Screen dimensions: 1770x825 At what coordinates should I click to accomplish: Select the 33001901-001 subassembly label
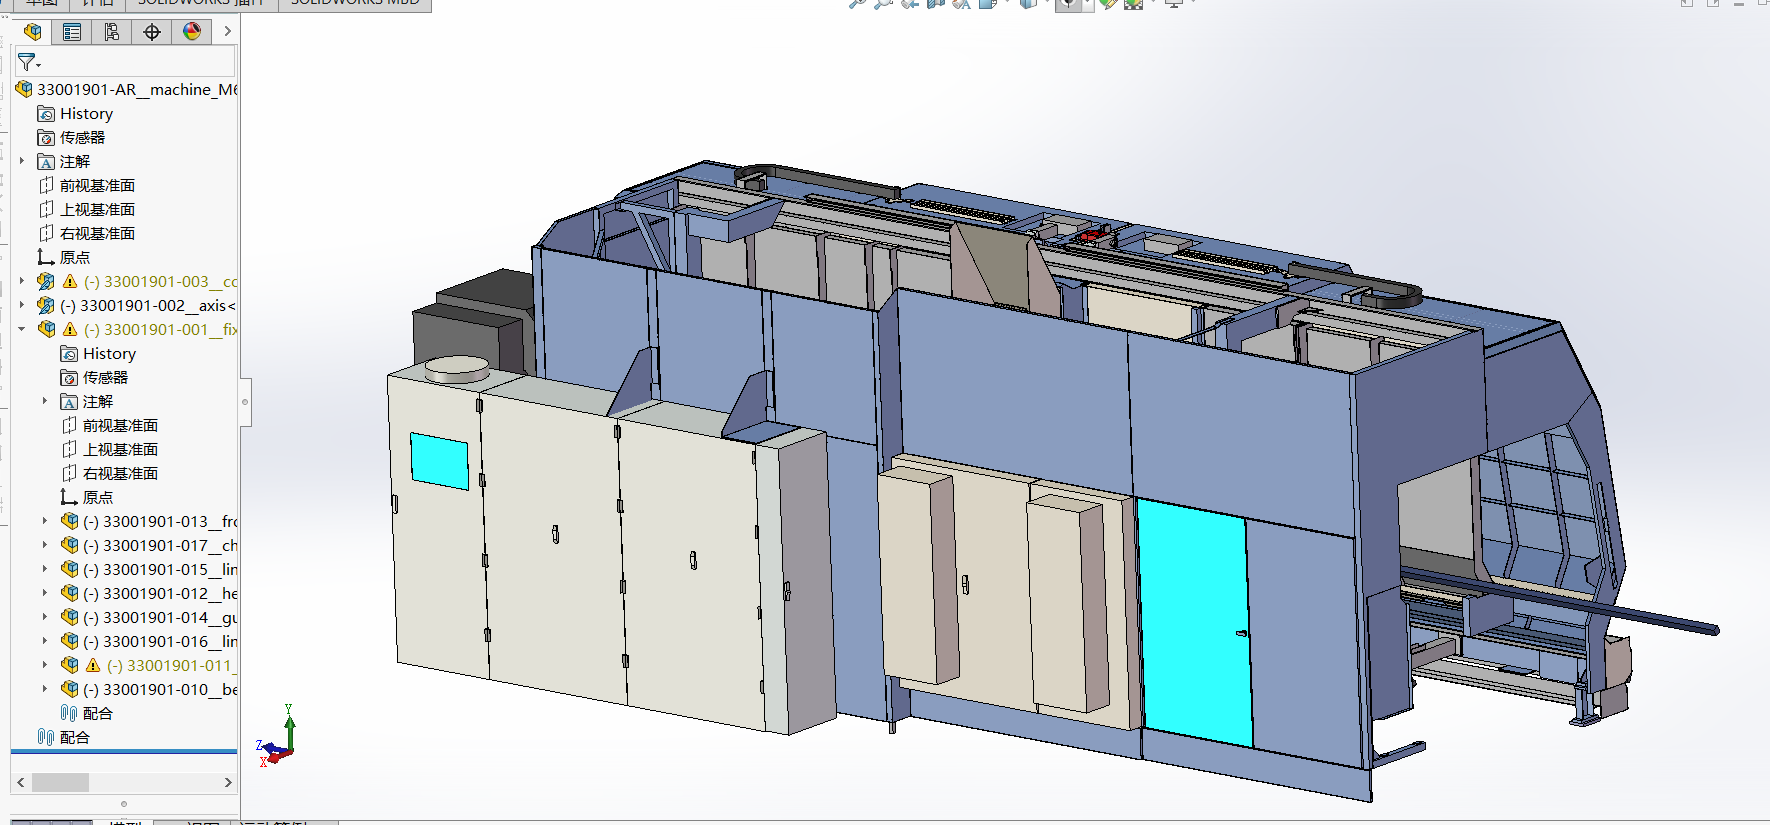point(160,329)
